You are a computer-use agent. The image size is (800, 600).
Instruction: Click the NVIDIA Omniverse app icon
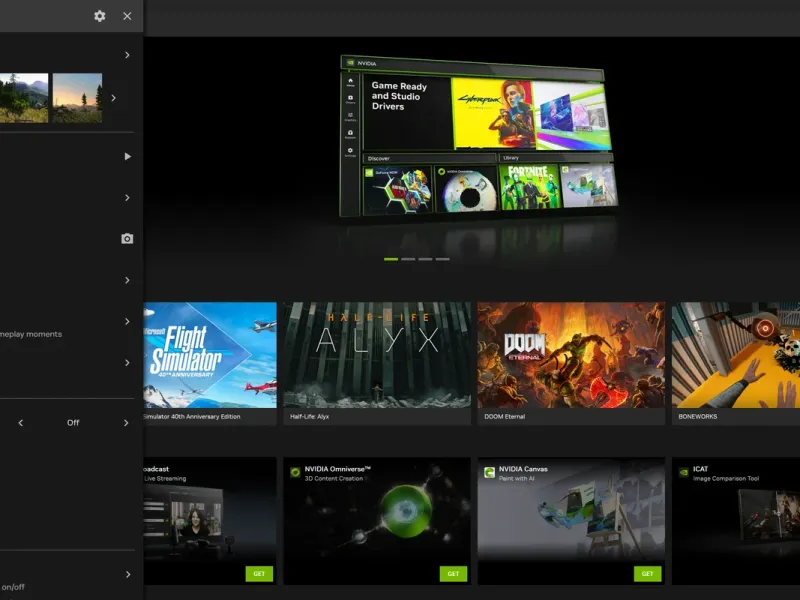pos(295,472)
